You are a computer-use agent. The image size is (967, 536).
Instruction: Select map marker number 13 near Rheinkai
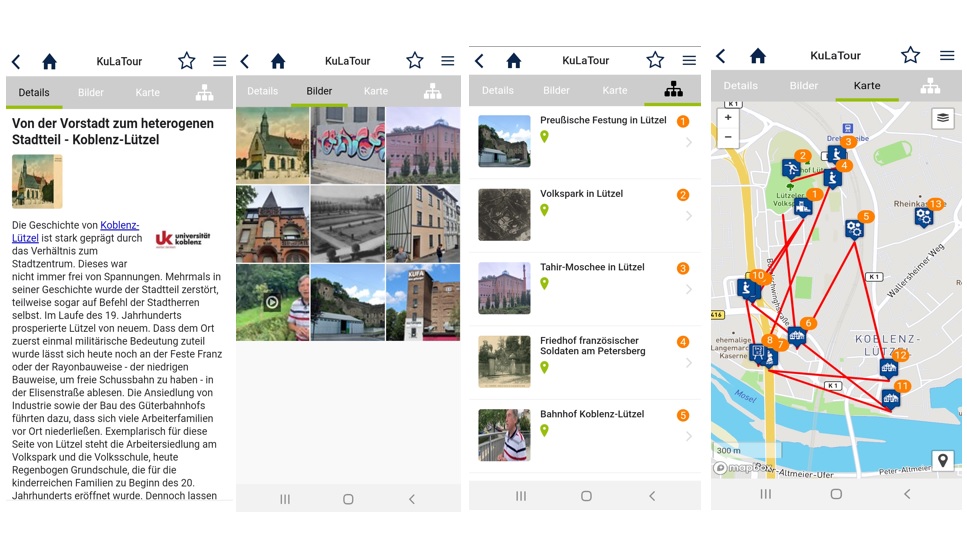tap(924, 216)
